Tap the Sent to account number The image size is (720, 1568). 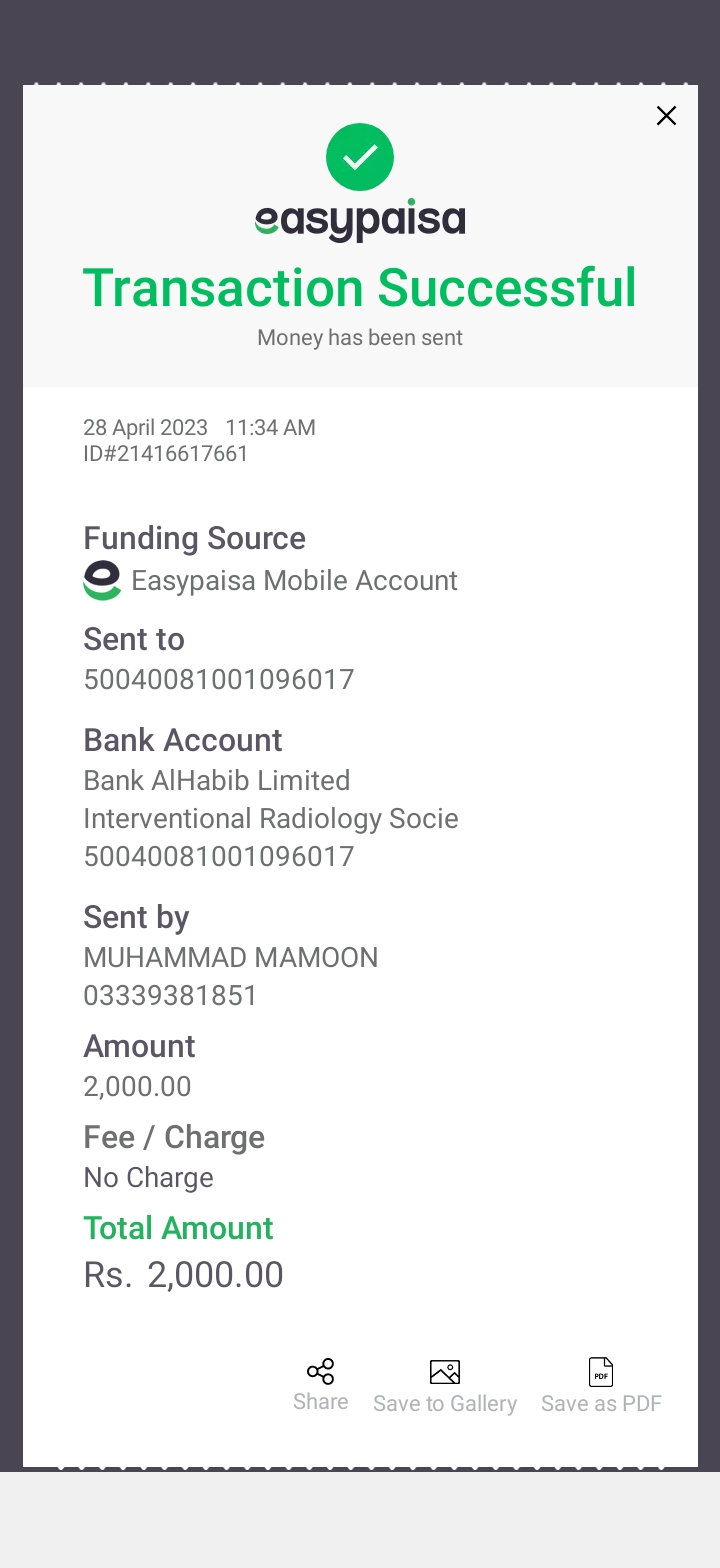[x=219, y=680]
